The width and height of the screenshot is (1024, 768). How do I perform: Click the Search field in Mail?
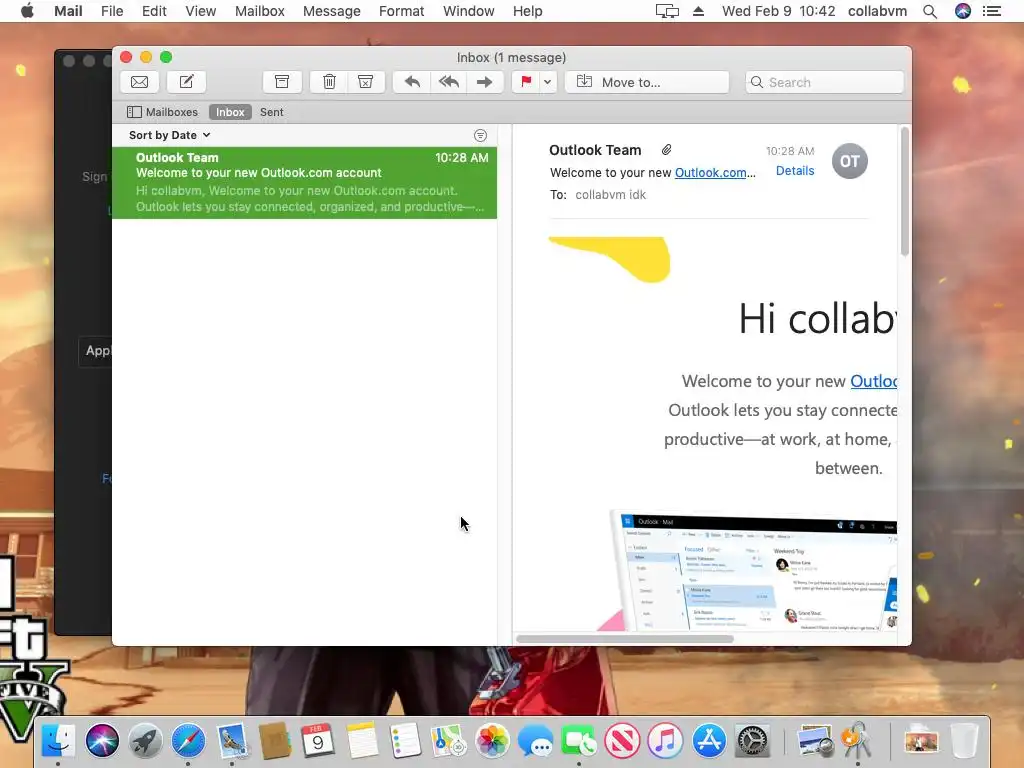pos(825,82)
